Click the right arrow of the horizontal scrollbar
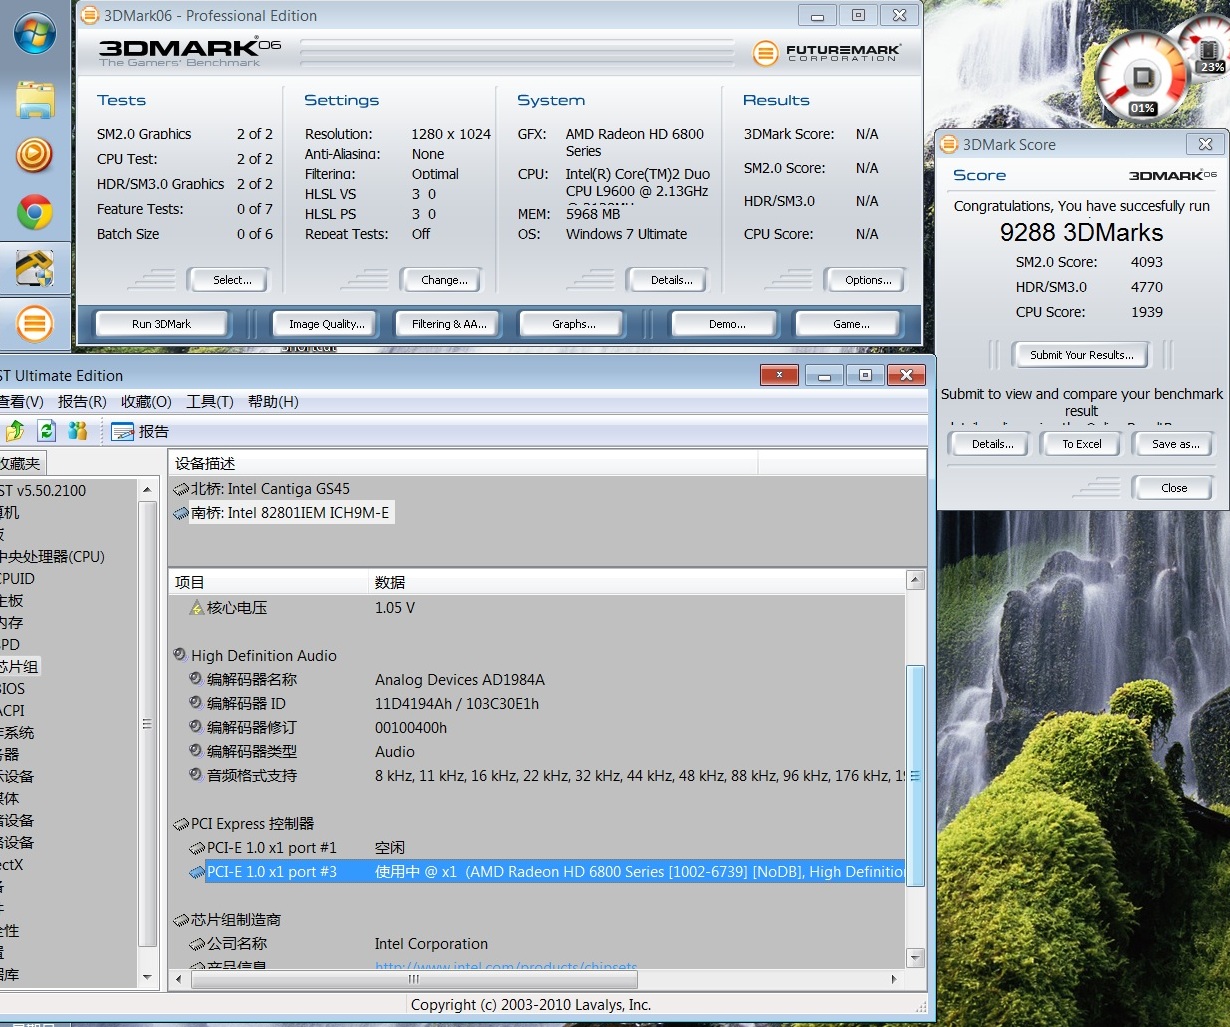The height and width of the screenshot is (1027, 1230). click(894, 979)
